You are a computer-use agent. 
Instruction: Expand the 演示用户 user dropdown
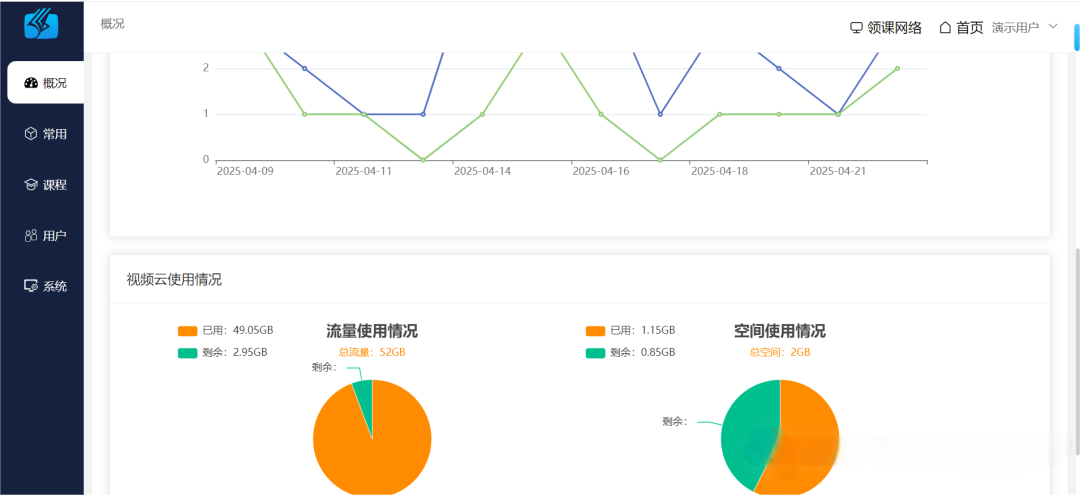pyautogui.click(x=1024, y=28)
